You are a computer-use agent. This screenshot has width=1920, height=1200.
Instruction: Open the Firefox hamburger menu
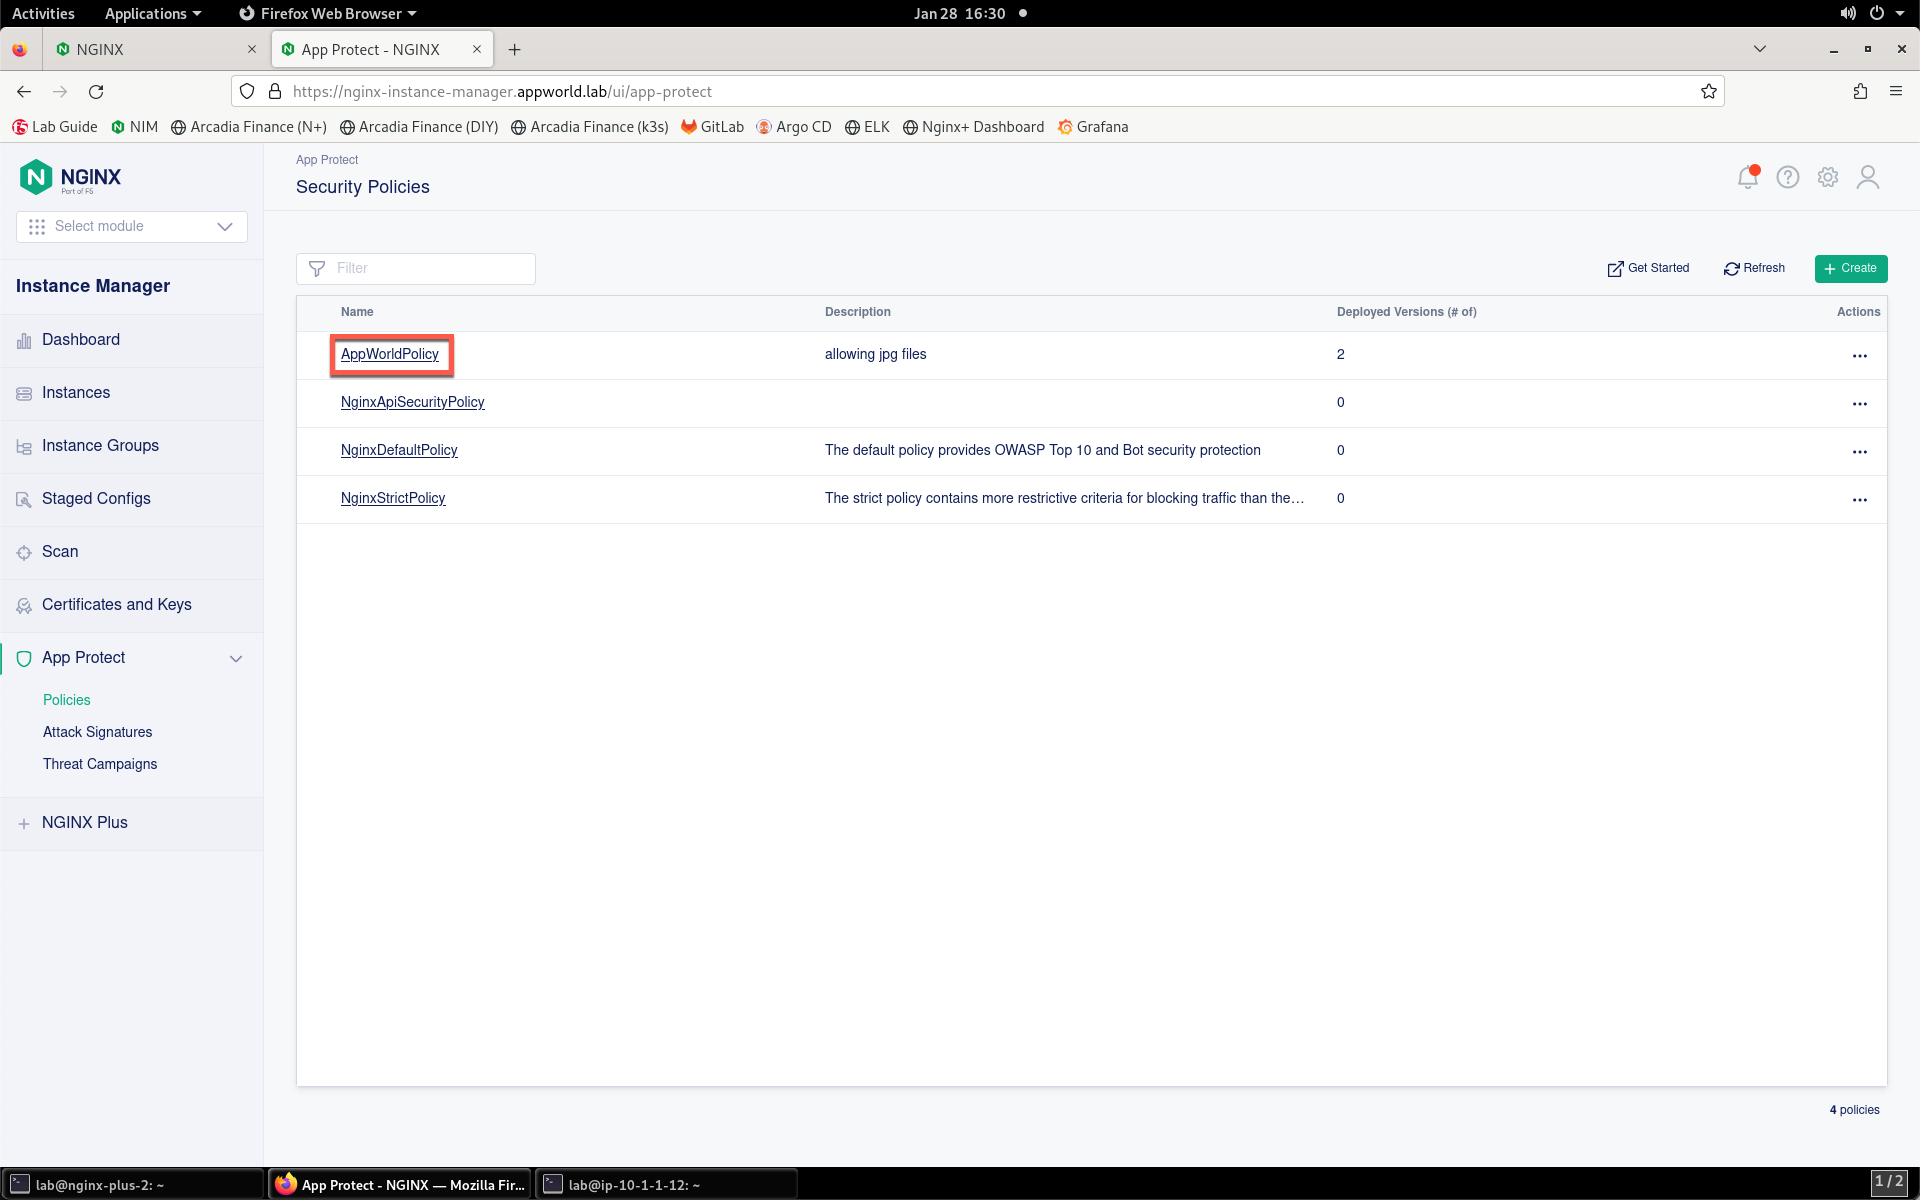click(x=1896, y=91)
